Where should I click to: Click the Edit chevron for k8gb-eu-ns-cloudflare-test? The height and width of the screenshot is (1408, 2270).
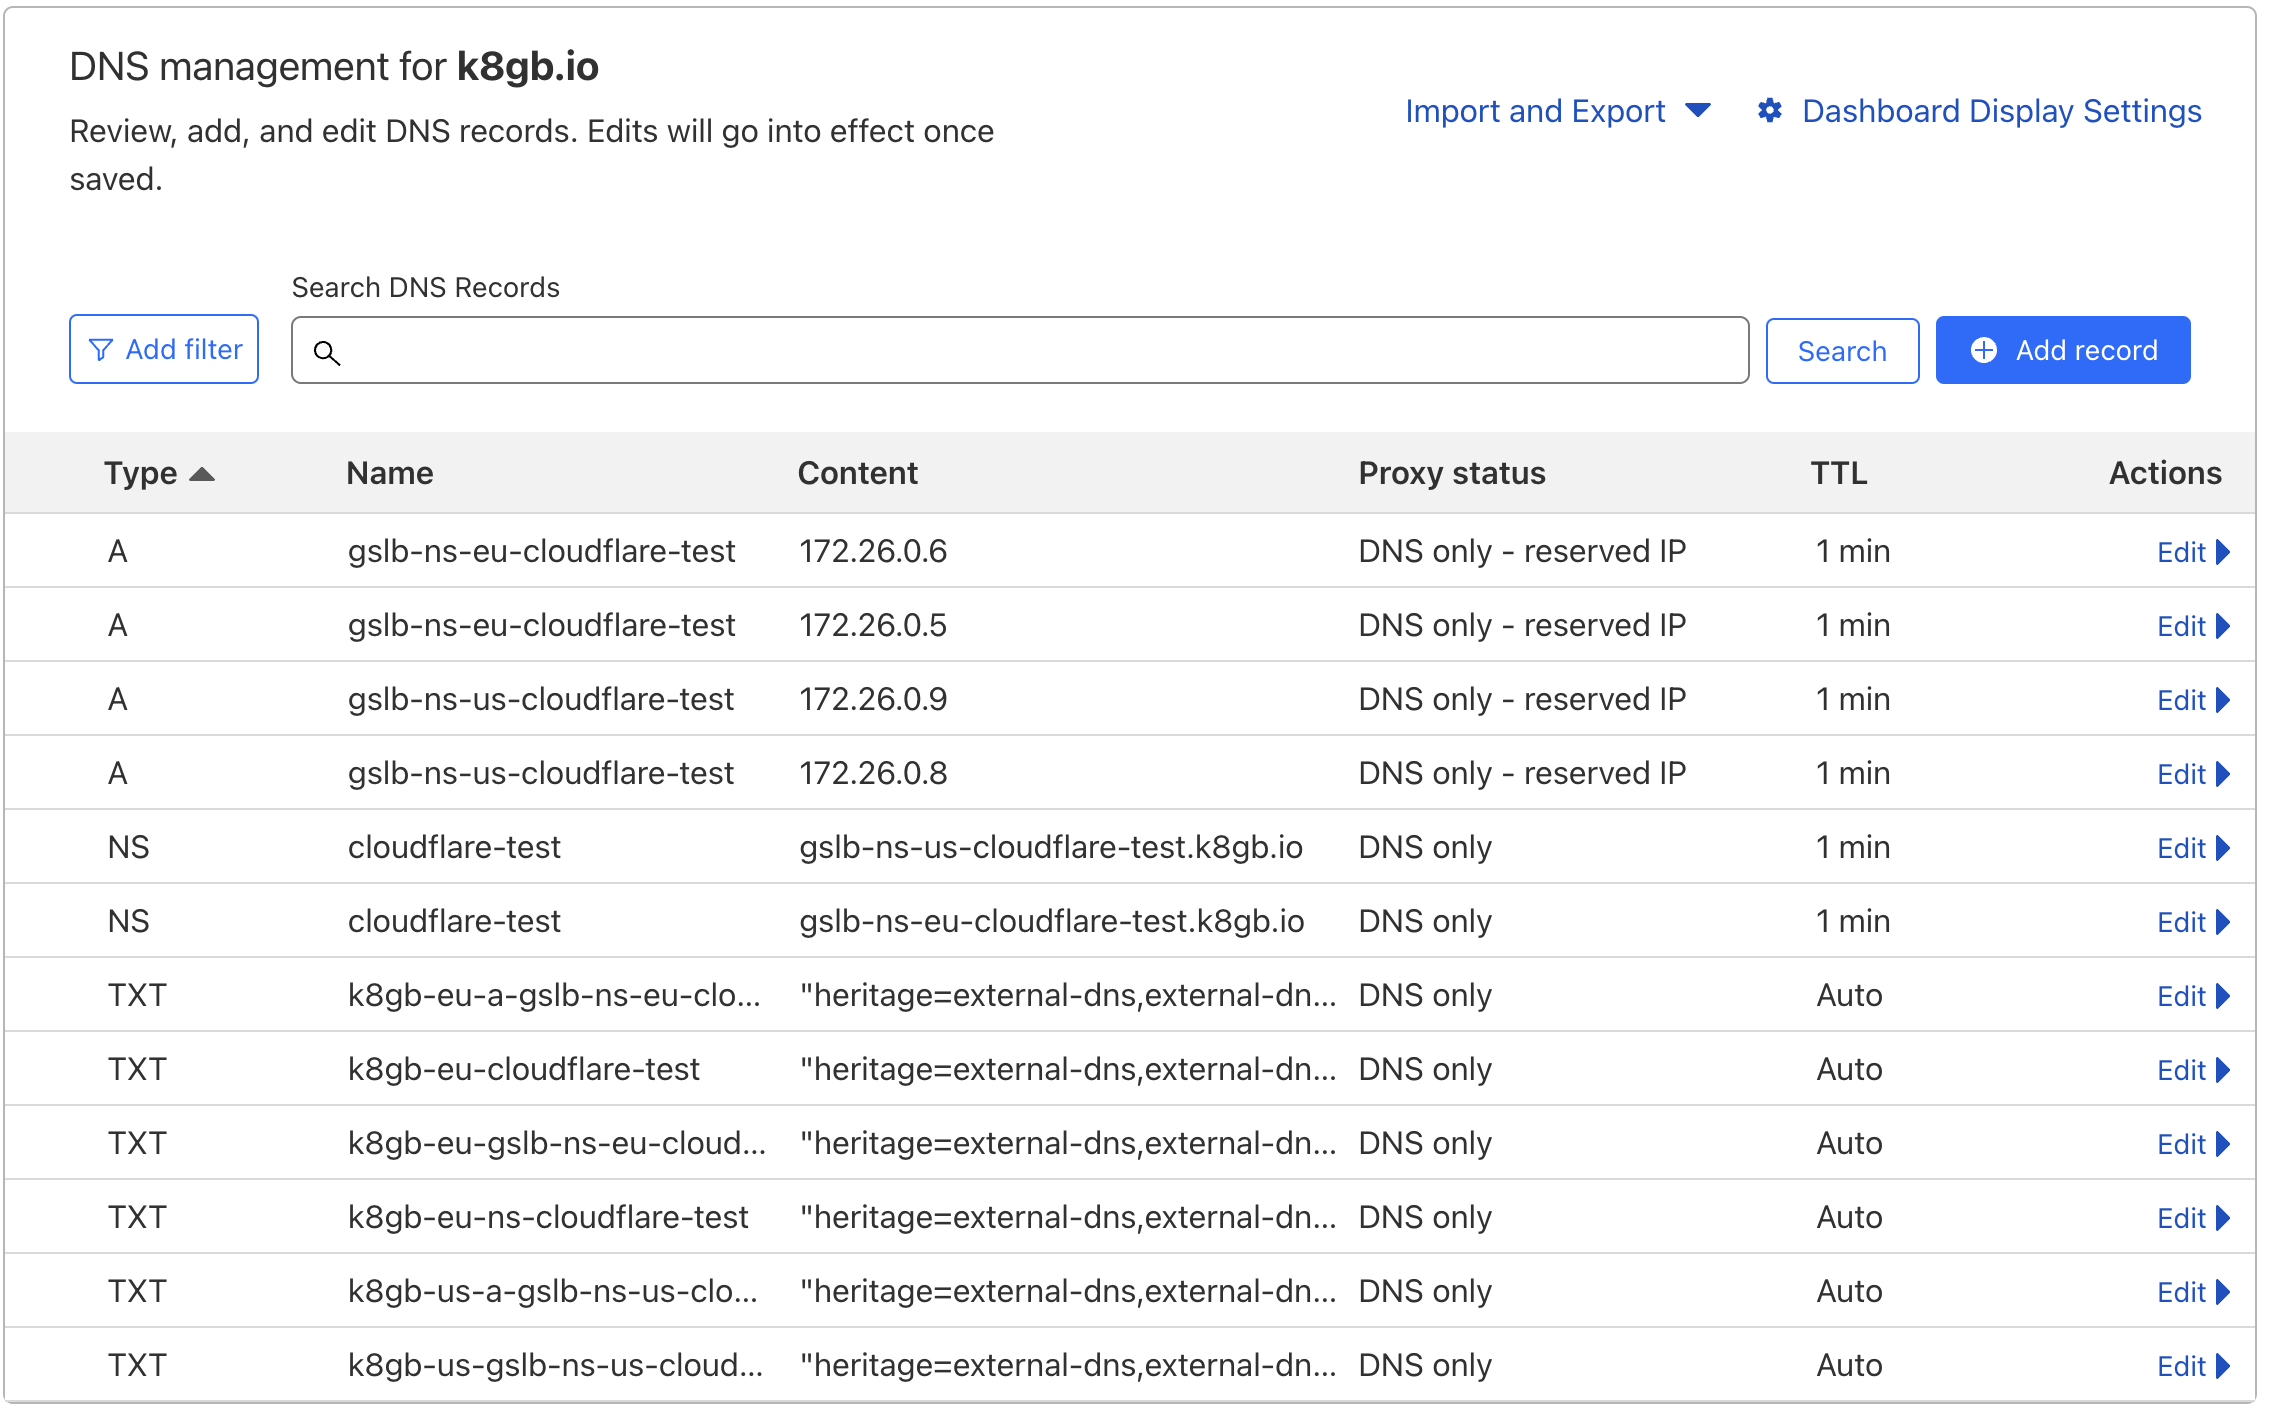click(x=2224, y=1217)
